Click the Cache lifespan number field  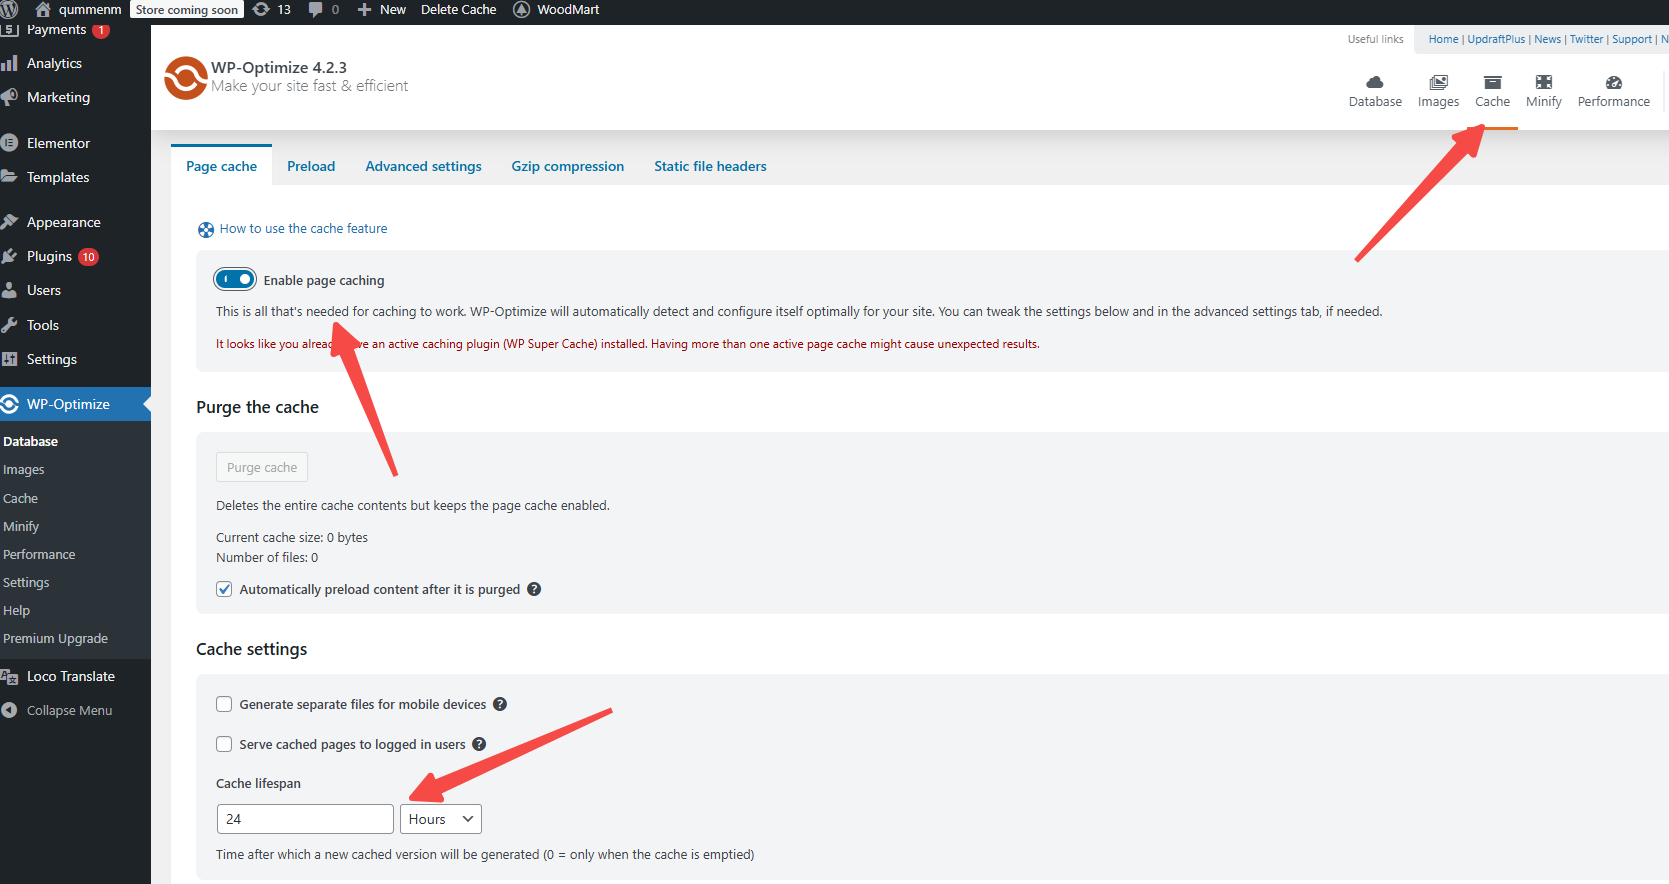305,819
